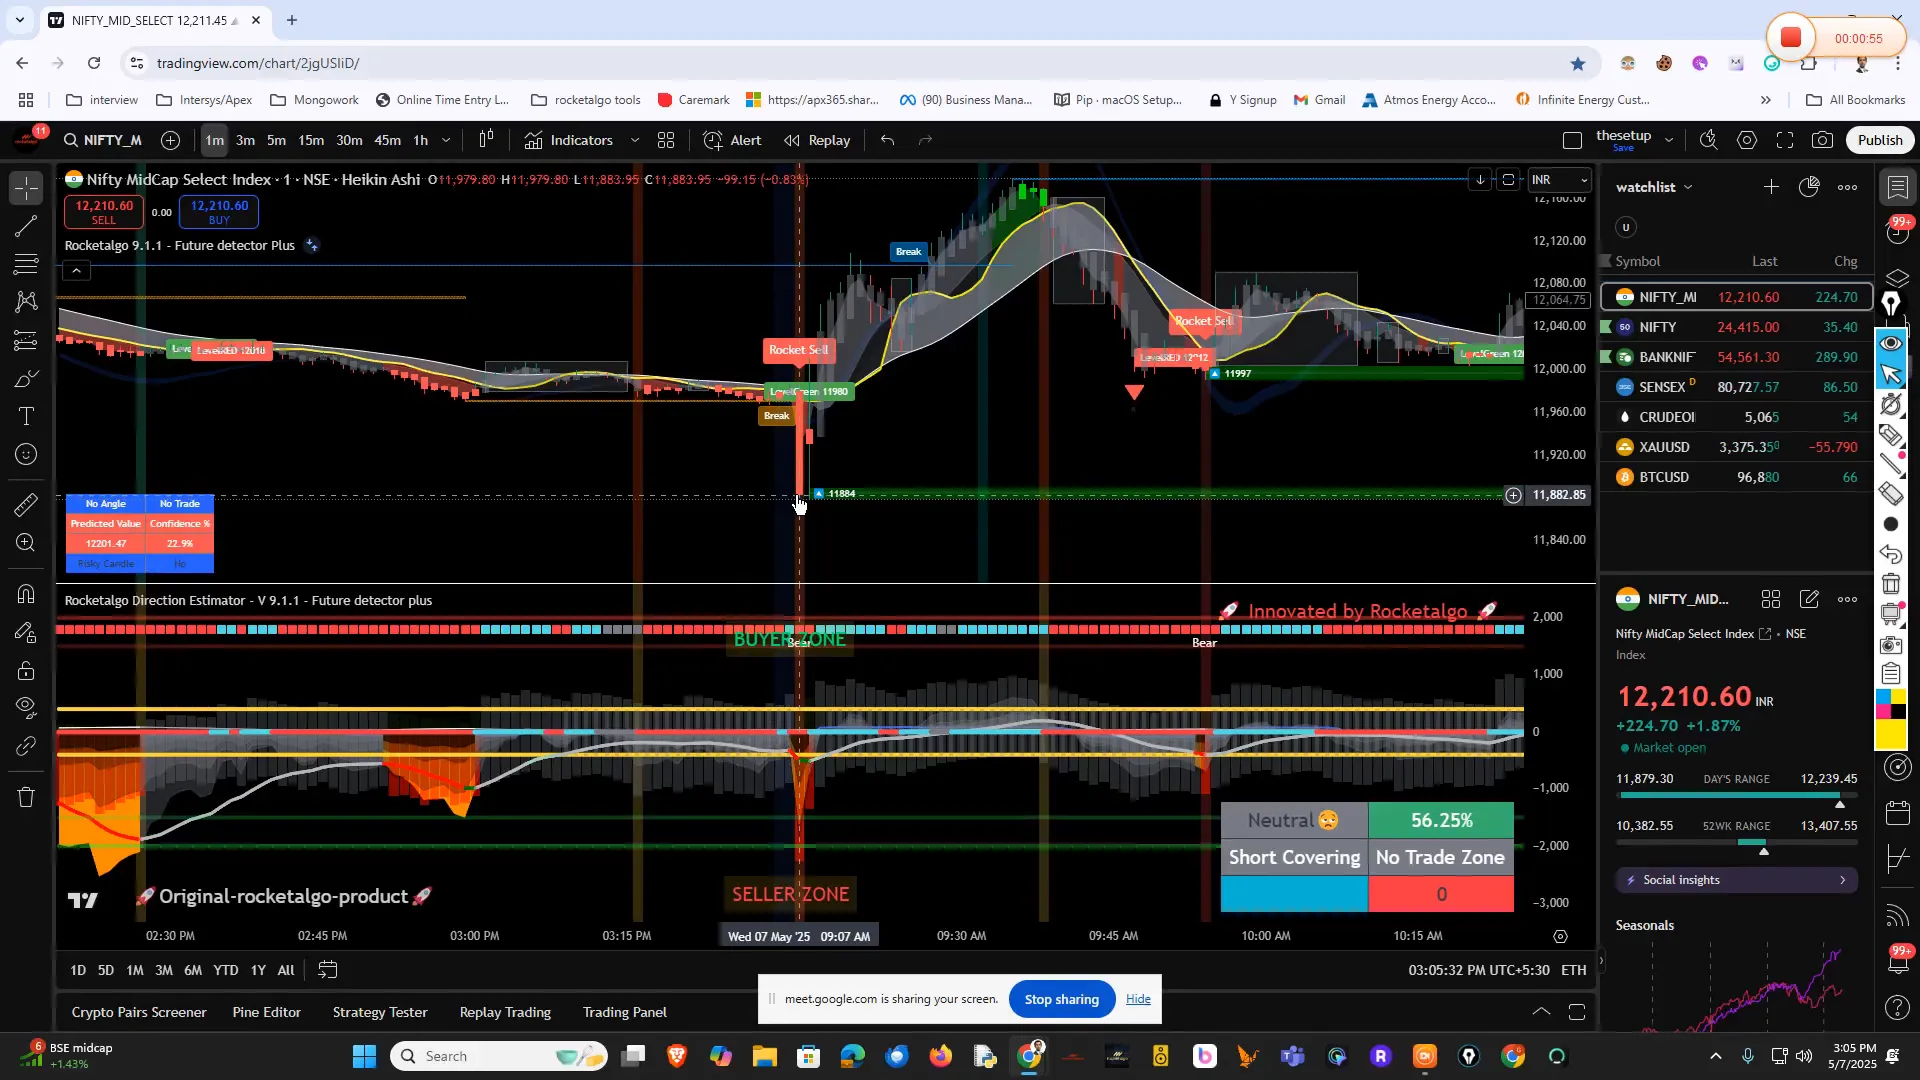Select the crosshair cursor tool
Viewport: 1920px width, 1080px height.
click(x=27, y=187)
